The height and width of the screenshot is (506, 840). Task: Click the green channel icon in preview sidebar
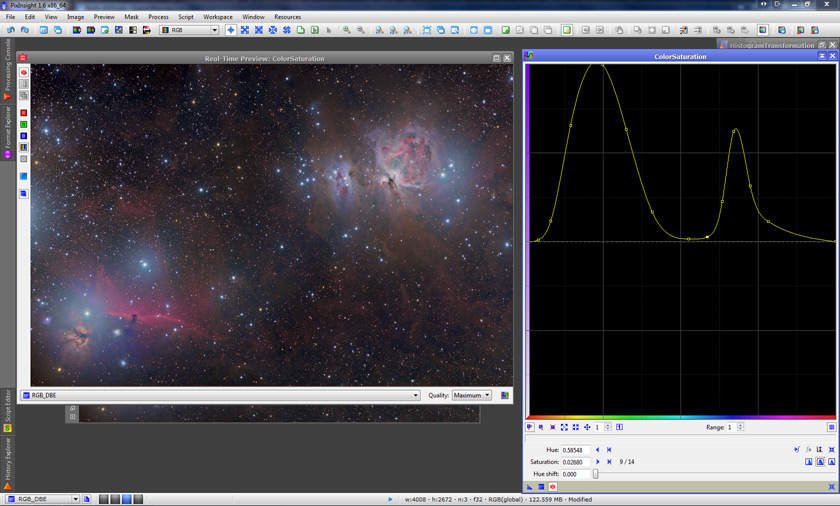click(x=23, y=124)
